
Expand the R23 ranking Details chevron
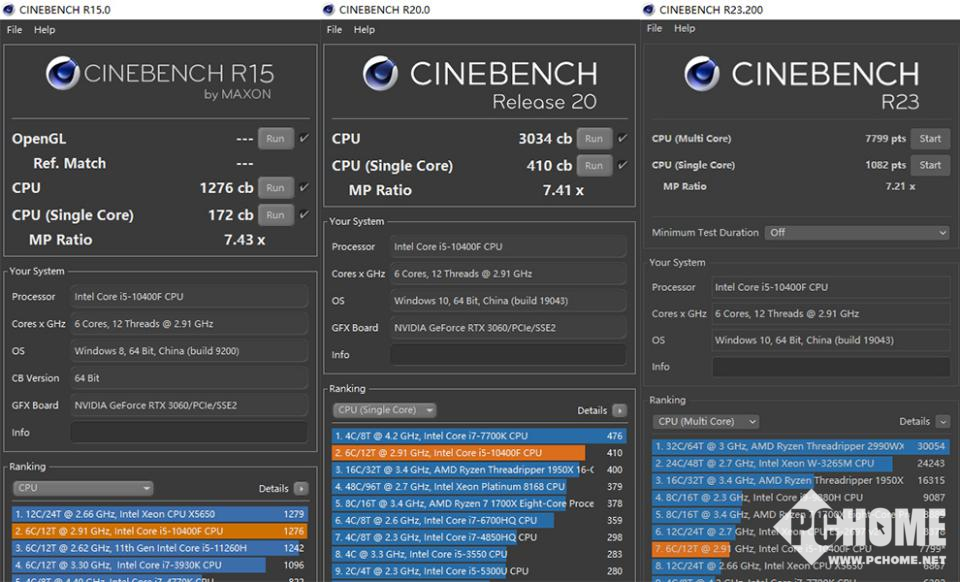(x=943, y=422)
